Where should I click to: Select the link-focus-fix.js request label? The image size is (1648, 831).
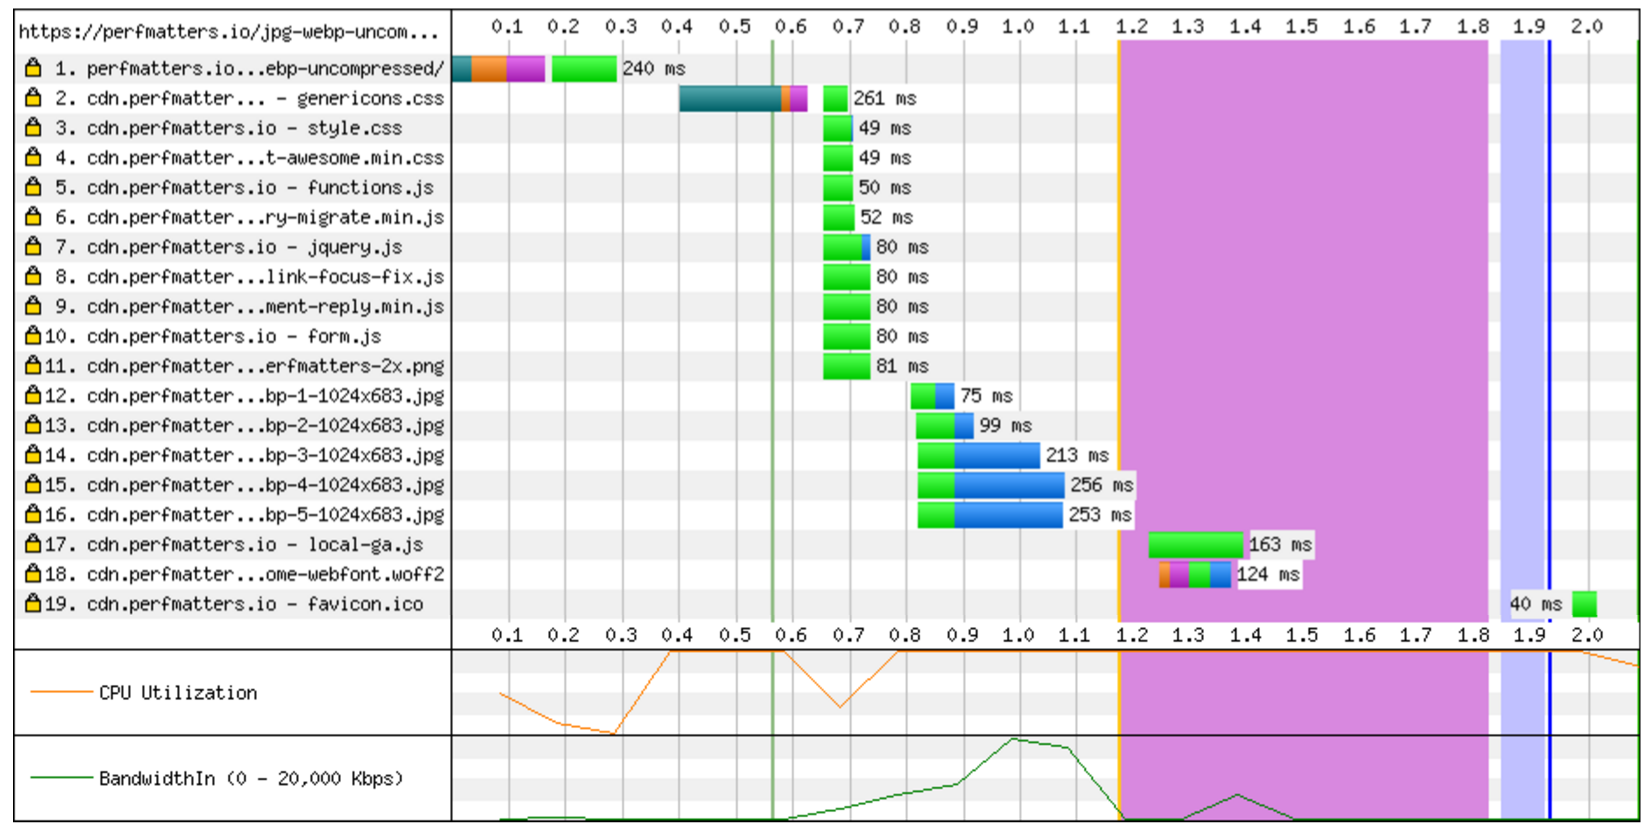pyautogui.click(x=249, y=276)
